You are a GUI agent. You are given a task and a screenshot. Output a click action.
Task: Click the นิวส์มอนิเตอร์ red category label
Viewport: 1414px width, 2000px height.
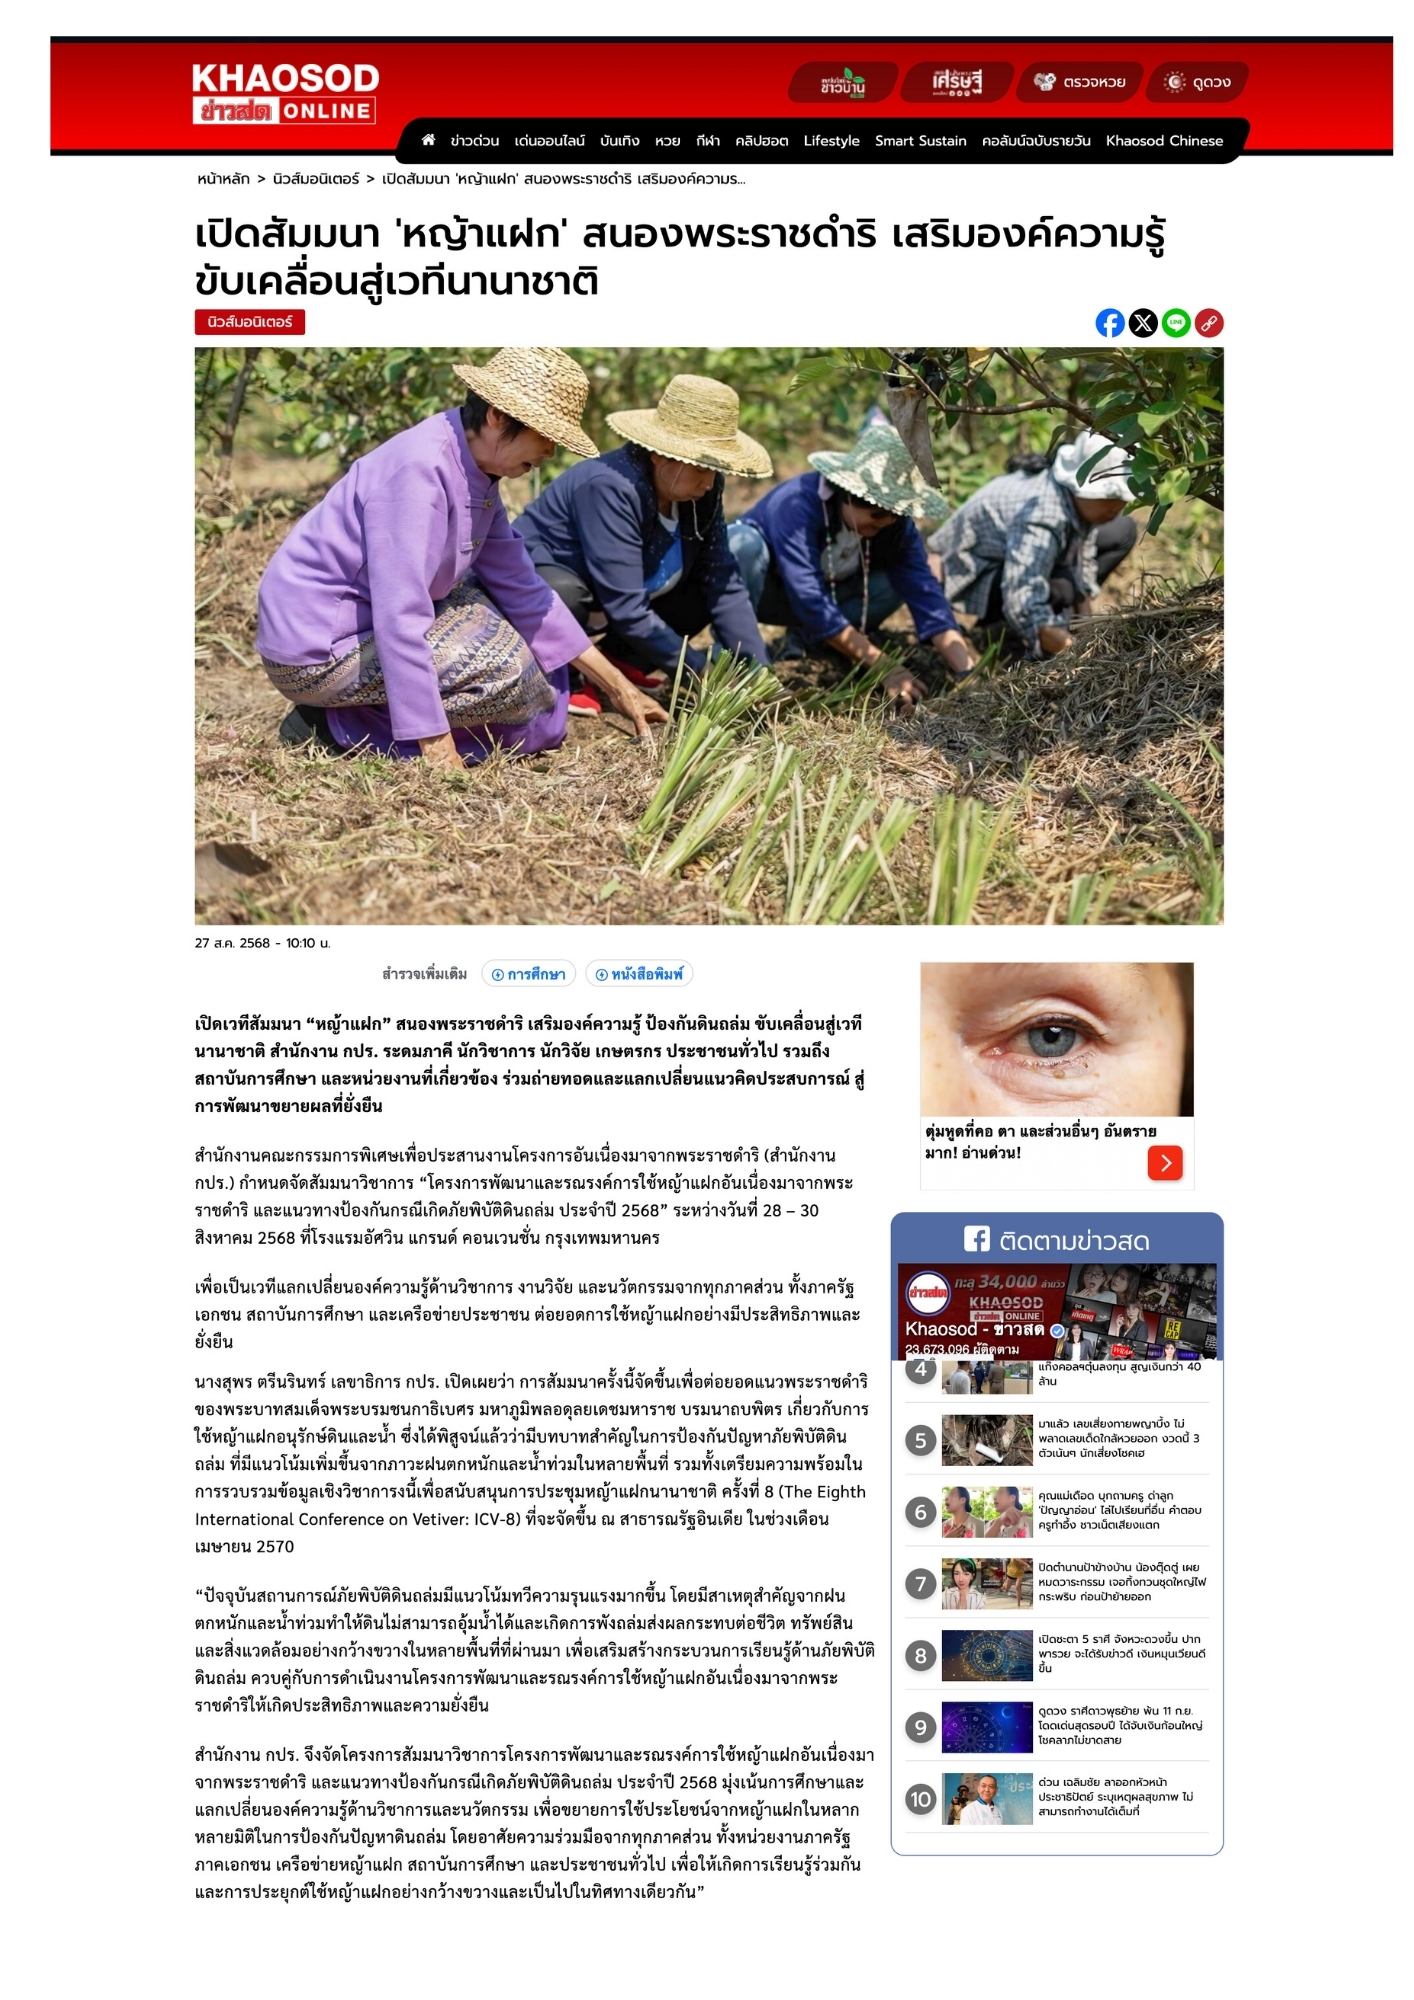[x=250, y=322]
